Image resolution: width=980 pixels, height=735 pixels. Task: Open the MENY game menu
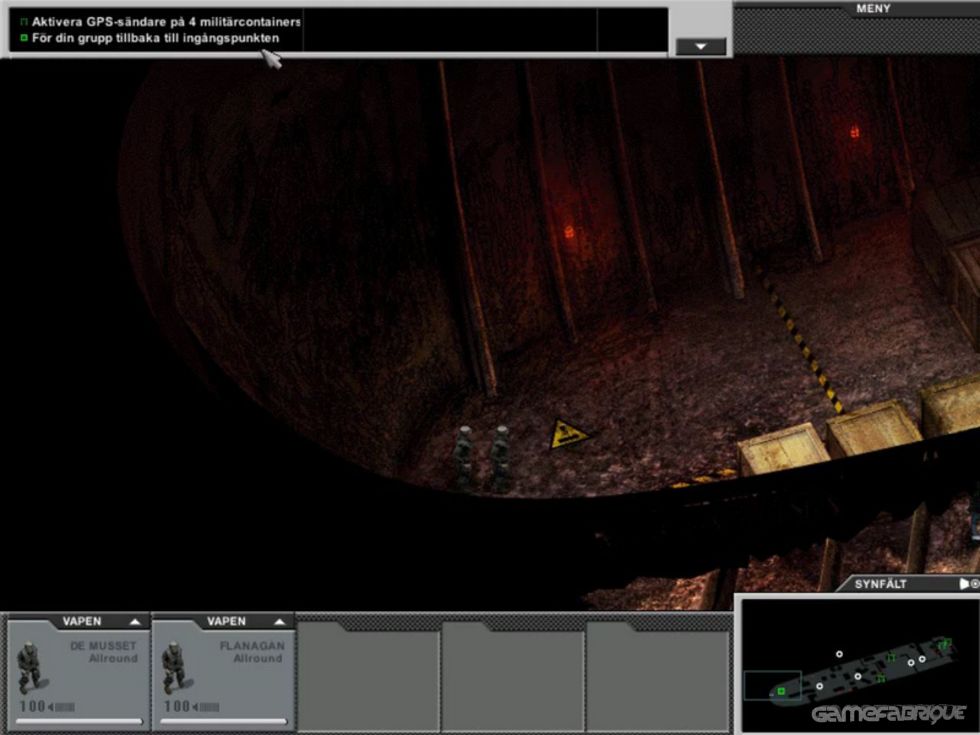873,8
